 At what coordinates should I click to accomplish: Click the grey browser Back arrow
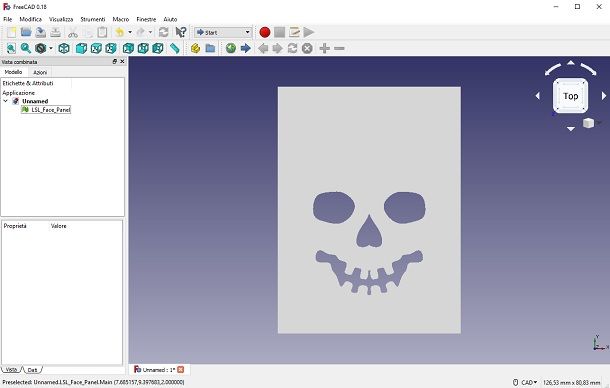(x=263, y=48)
